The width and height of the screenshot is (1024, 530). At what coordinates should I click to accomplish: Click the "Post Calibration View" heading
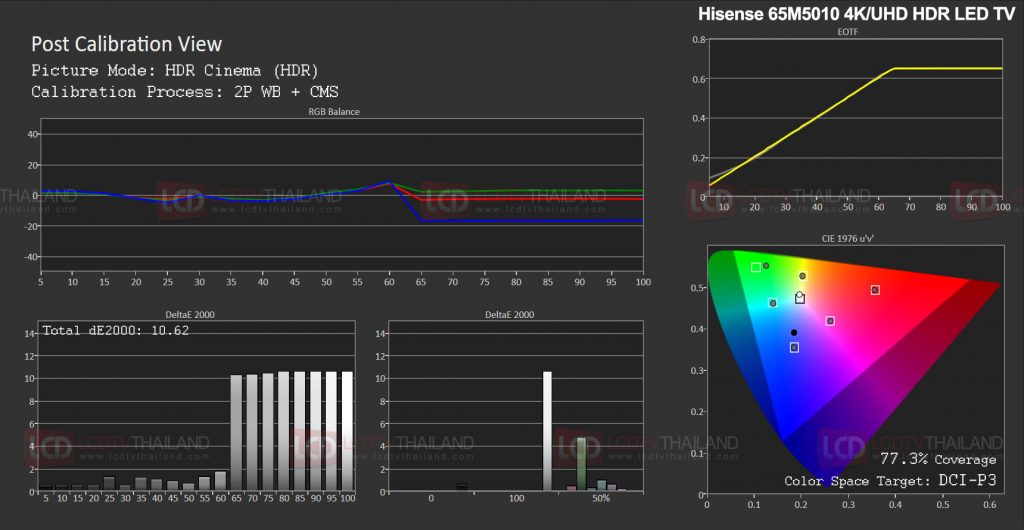coord(127,44)
